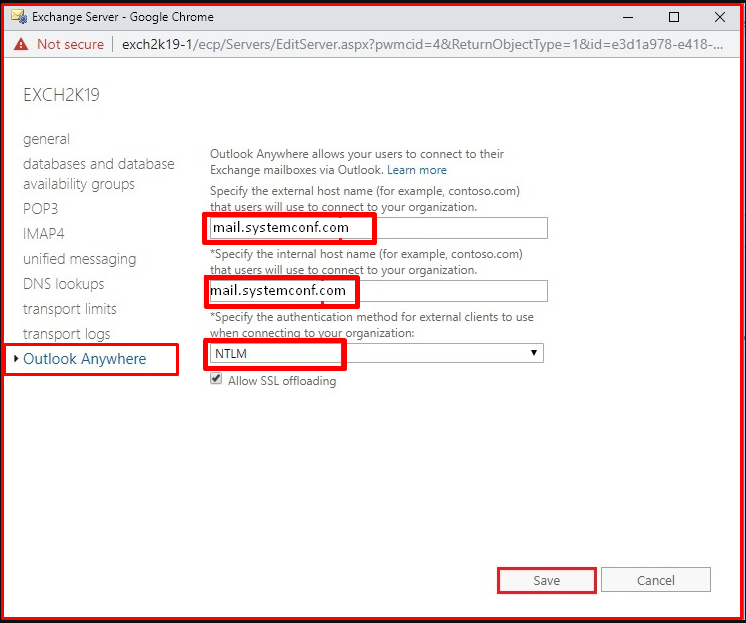
Task: Click the Save button
Action: tap(547, 580)
